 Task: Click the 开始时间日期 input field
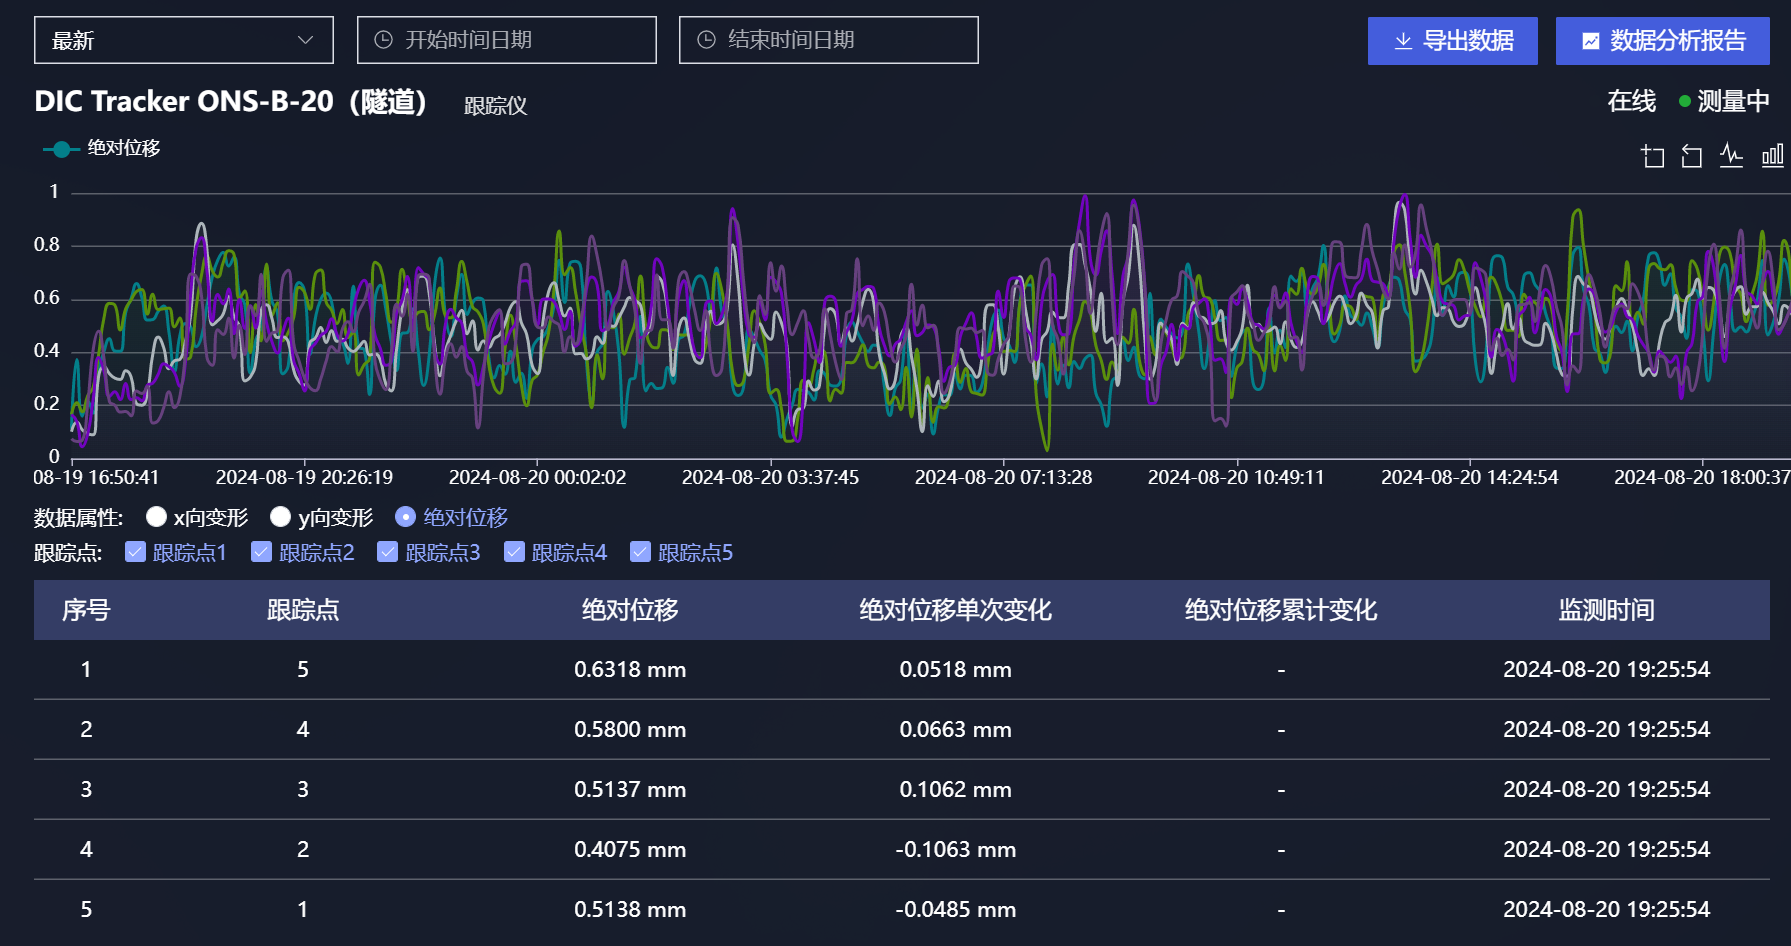(x=507, y=40)
